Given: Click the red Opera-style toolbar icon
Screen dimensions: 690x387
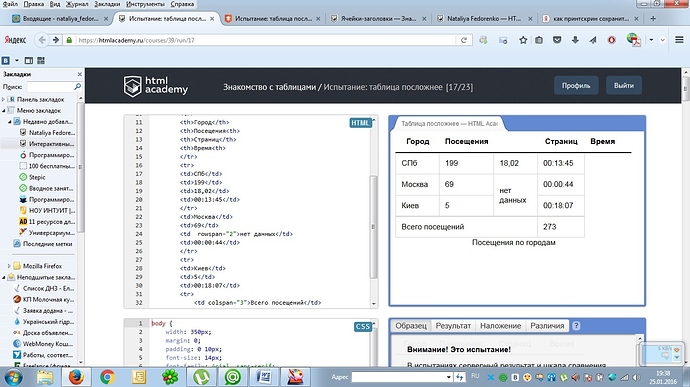Looking at the screenshot, I should 611,40.
